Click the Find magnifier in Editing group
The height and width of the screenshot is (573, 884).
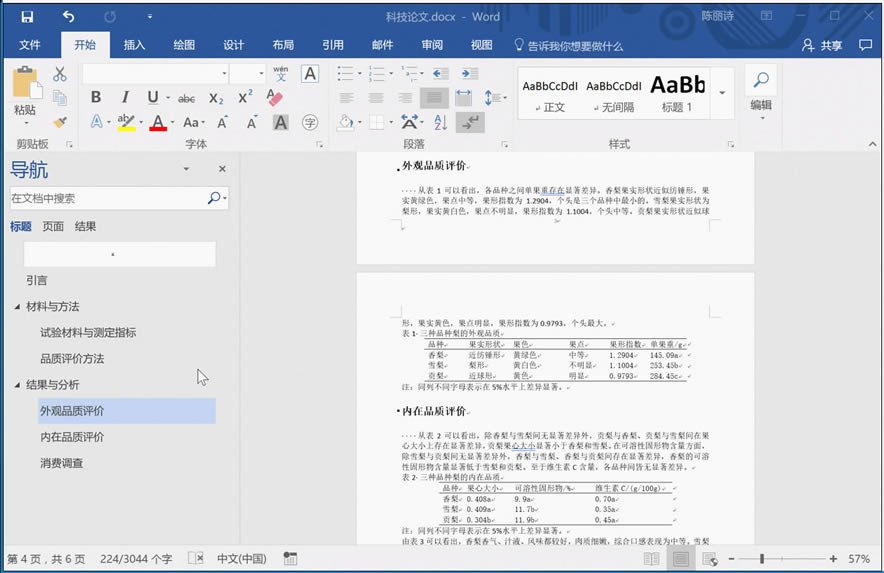tap(761, 80)
